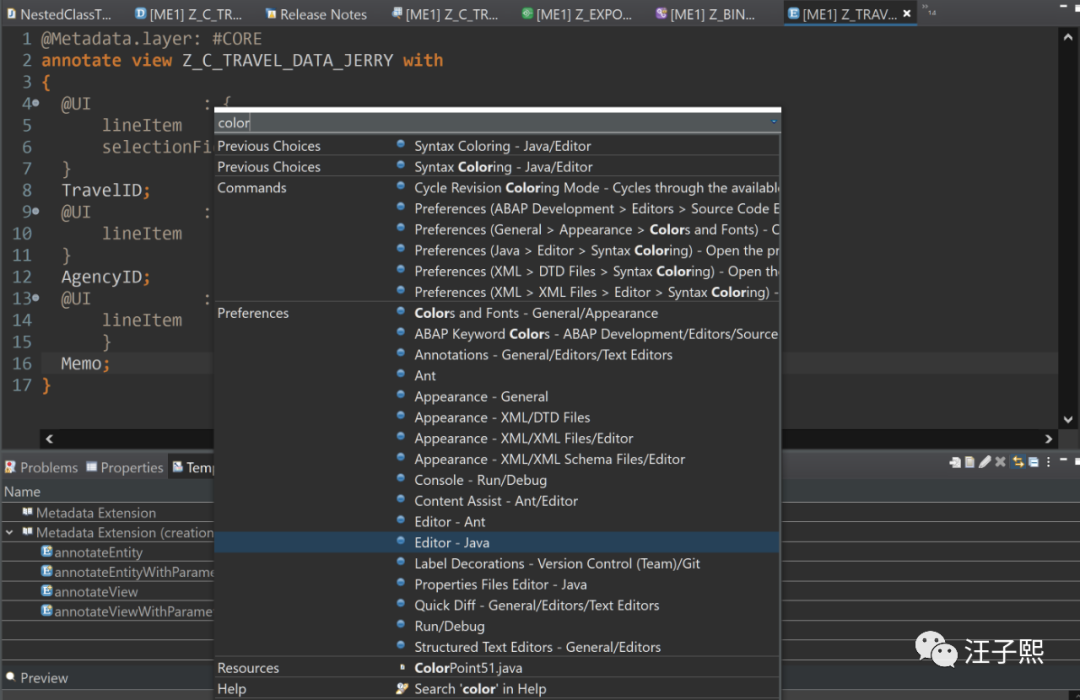Click the new template page icon
Viewport: 1080px width, 700px height.
970,462
